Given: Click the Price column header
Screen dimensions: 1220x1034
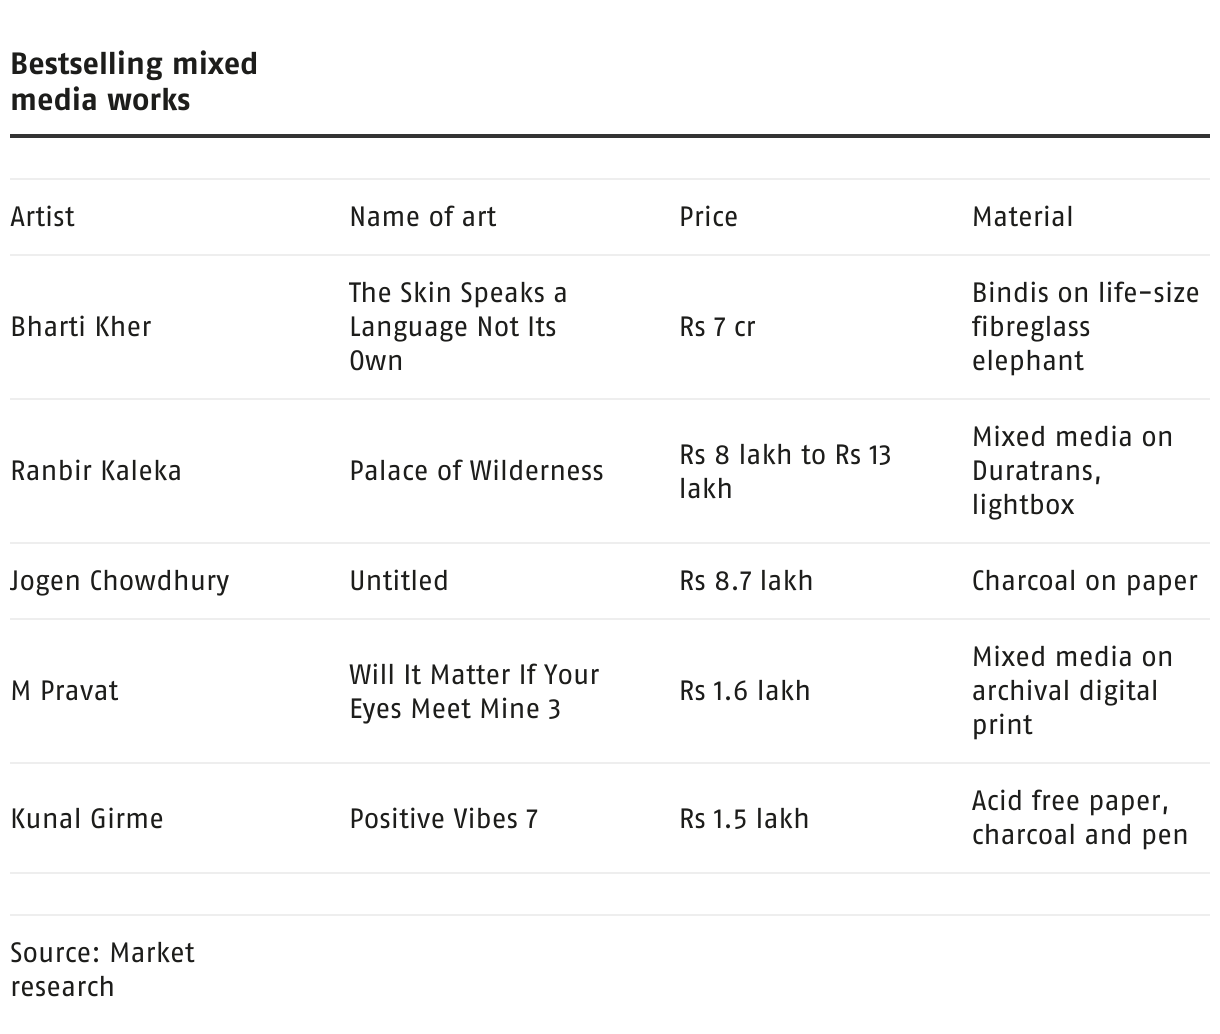Looking at the screenshot, I should coord(708,217).
